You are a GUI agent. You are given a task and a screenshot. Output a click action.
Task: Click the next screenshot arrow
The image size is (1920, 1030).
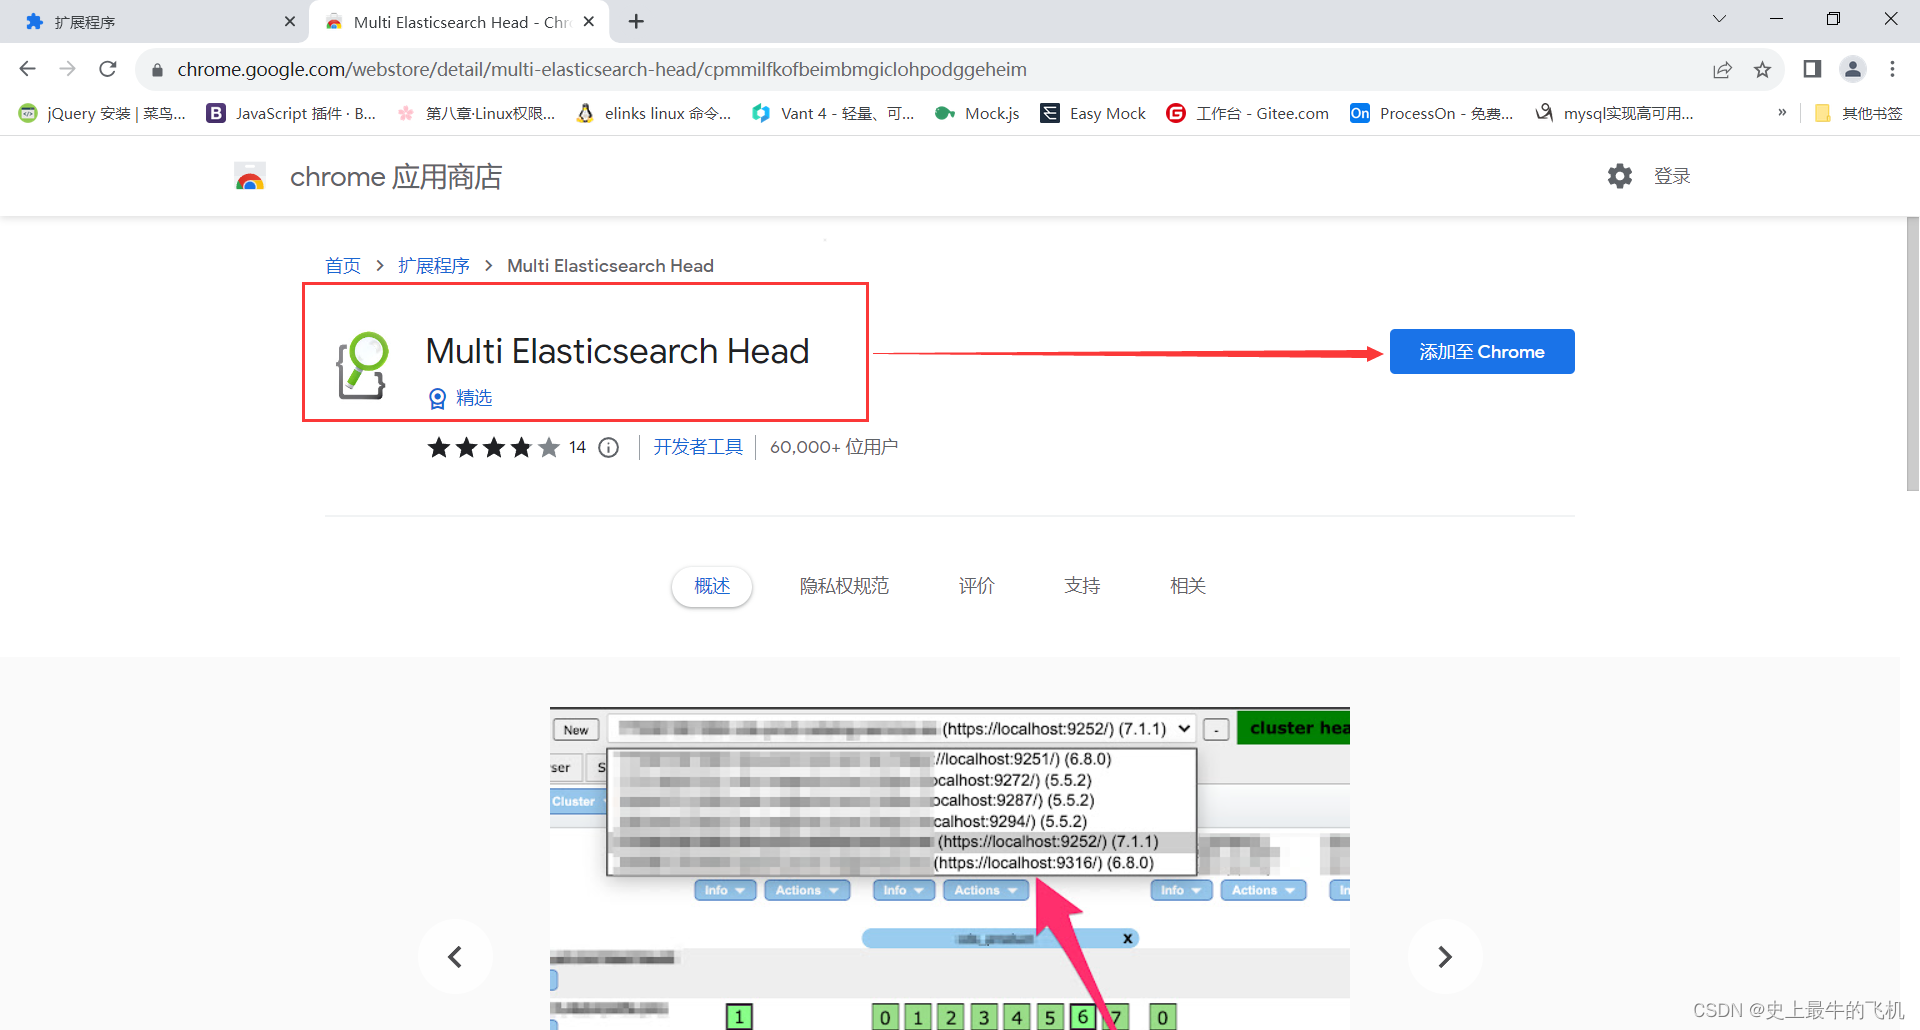pyautogui.click(x=1444, y=956)
